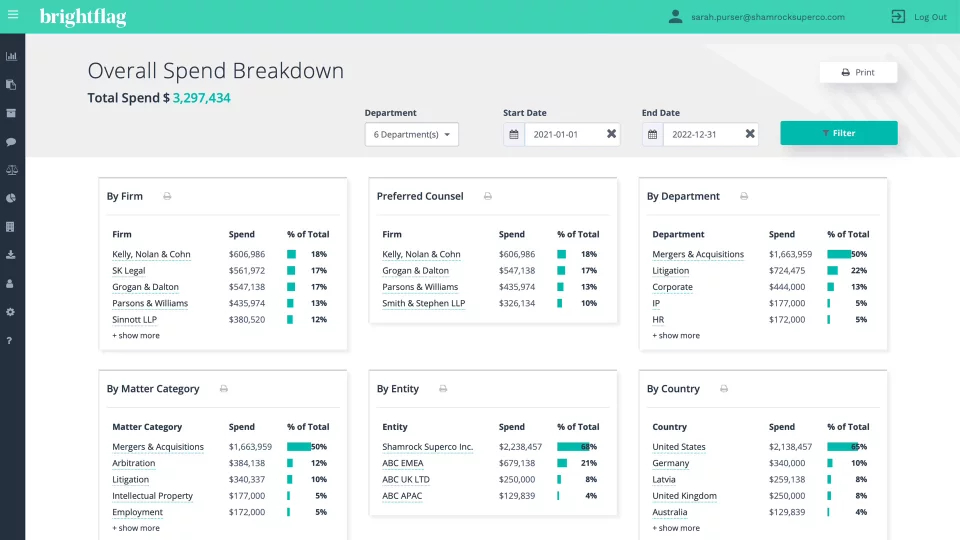Screen dimensions: 960x540
Task: Open Corporate department link
Action: click(x=672, y=287)
